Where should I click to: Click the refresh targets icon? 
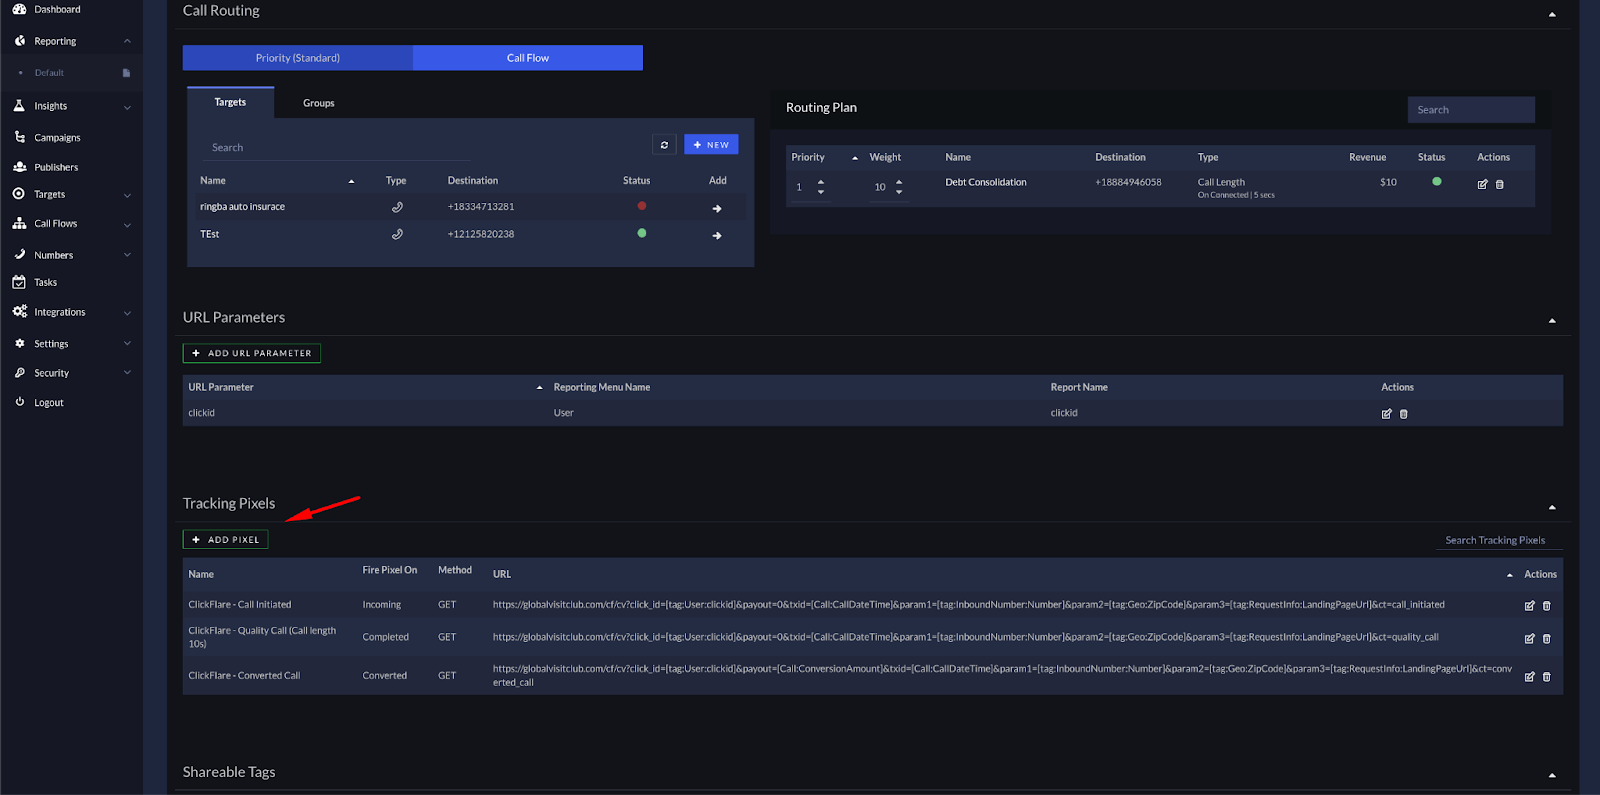[664, 145]
